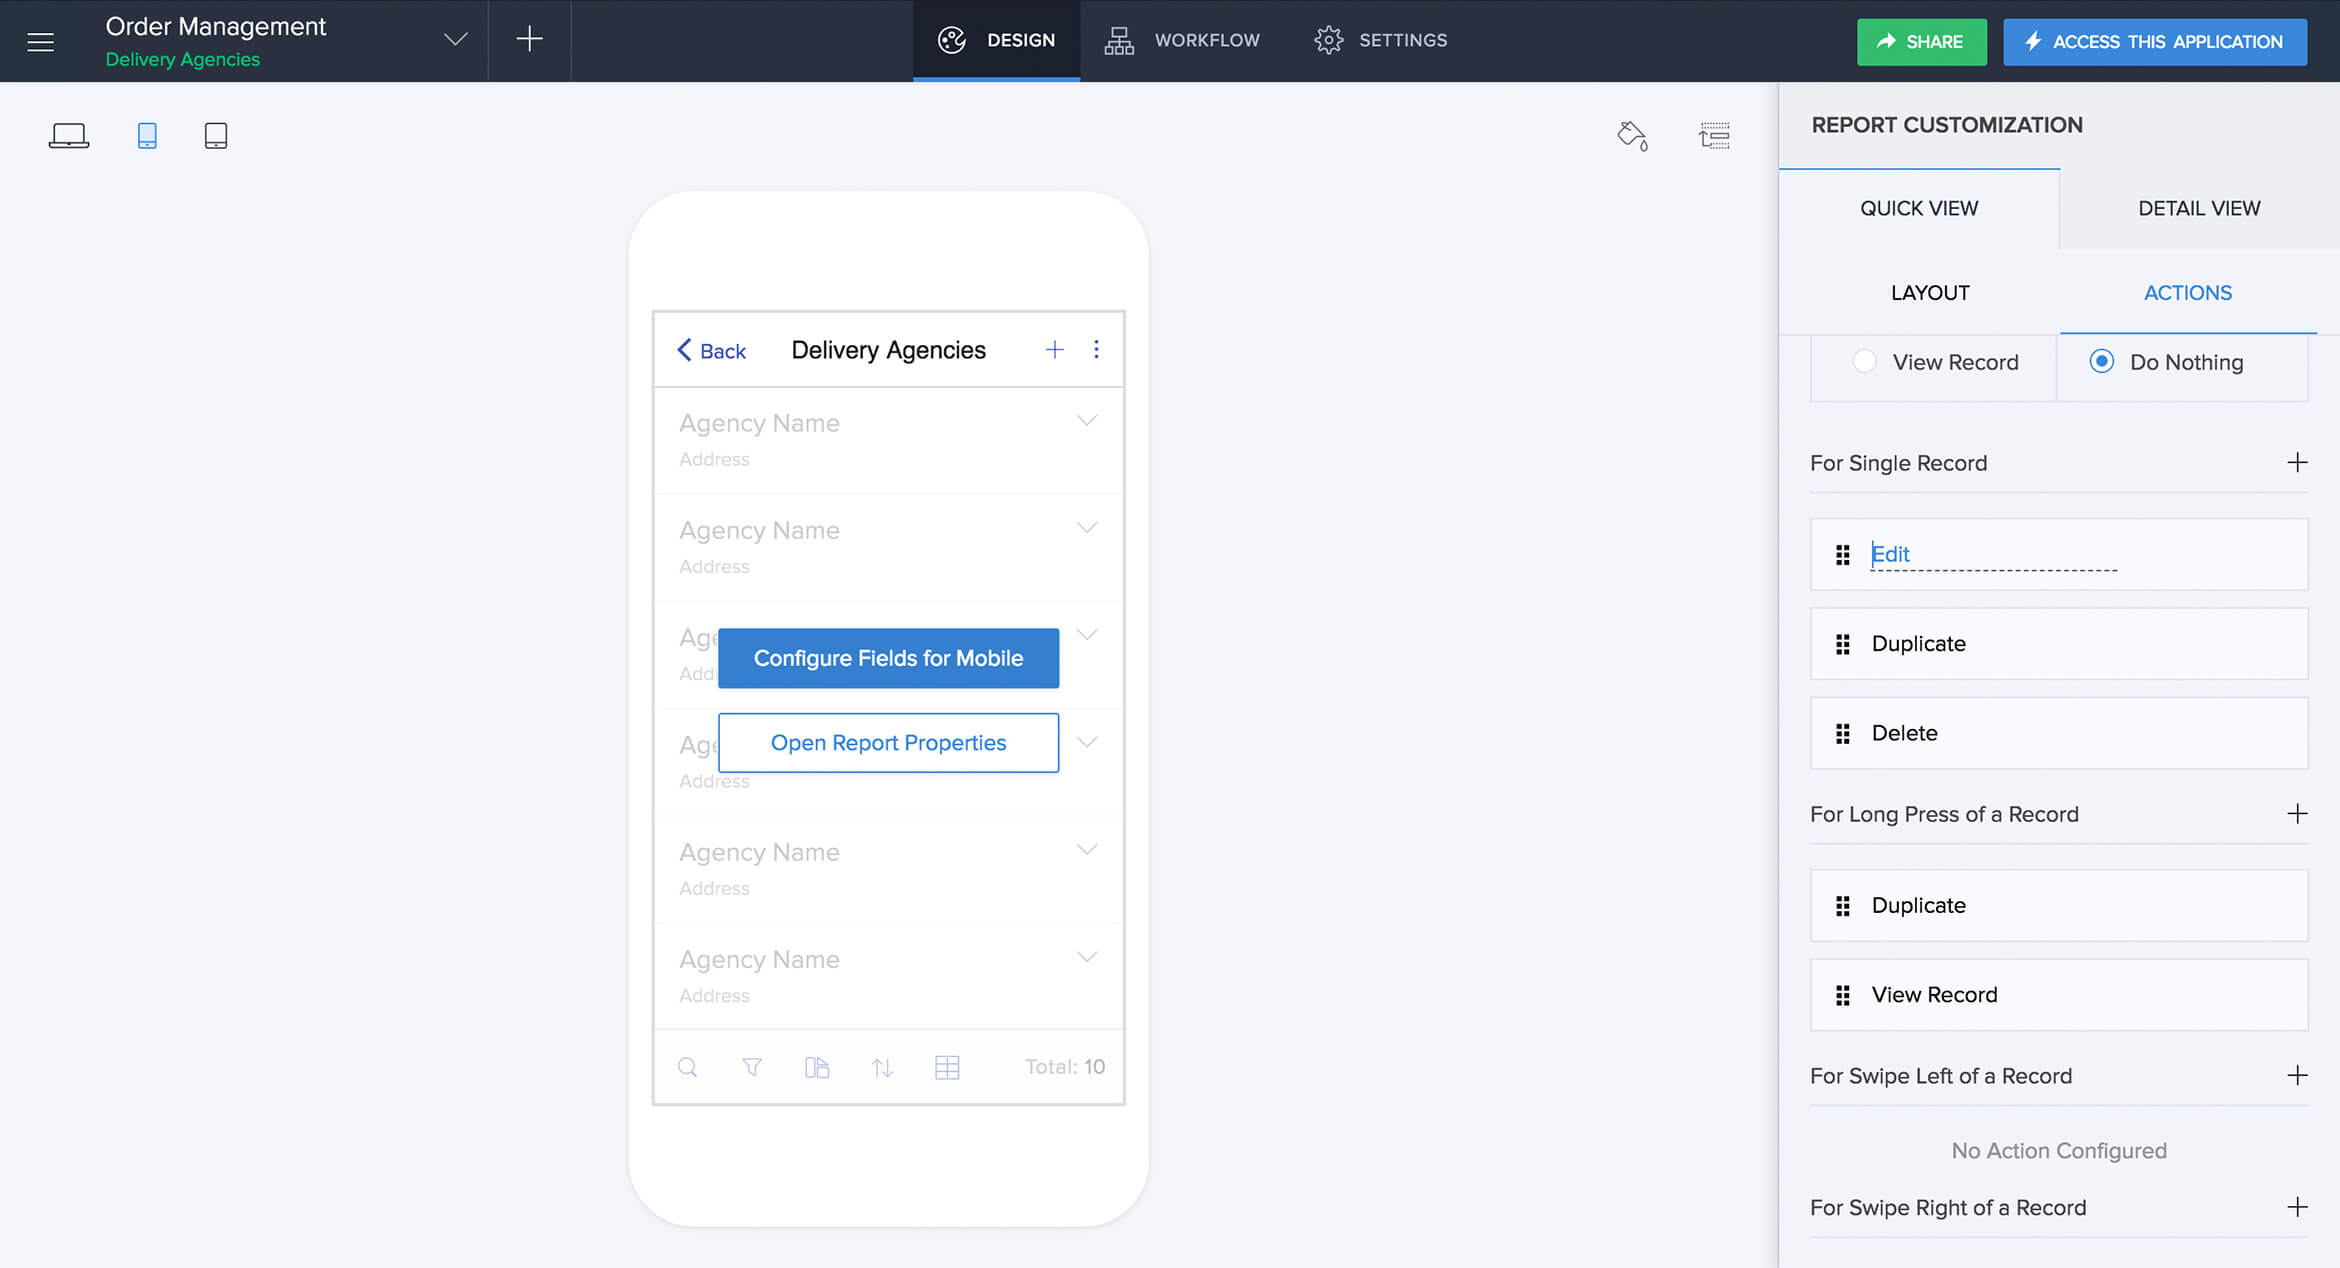Click the group-by icon in preview footer
The width and height of the screenshot is (2340, 1268).
(817, 1067)
